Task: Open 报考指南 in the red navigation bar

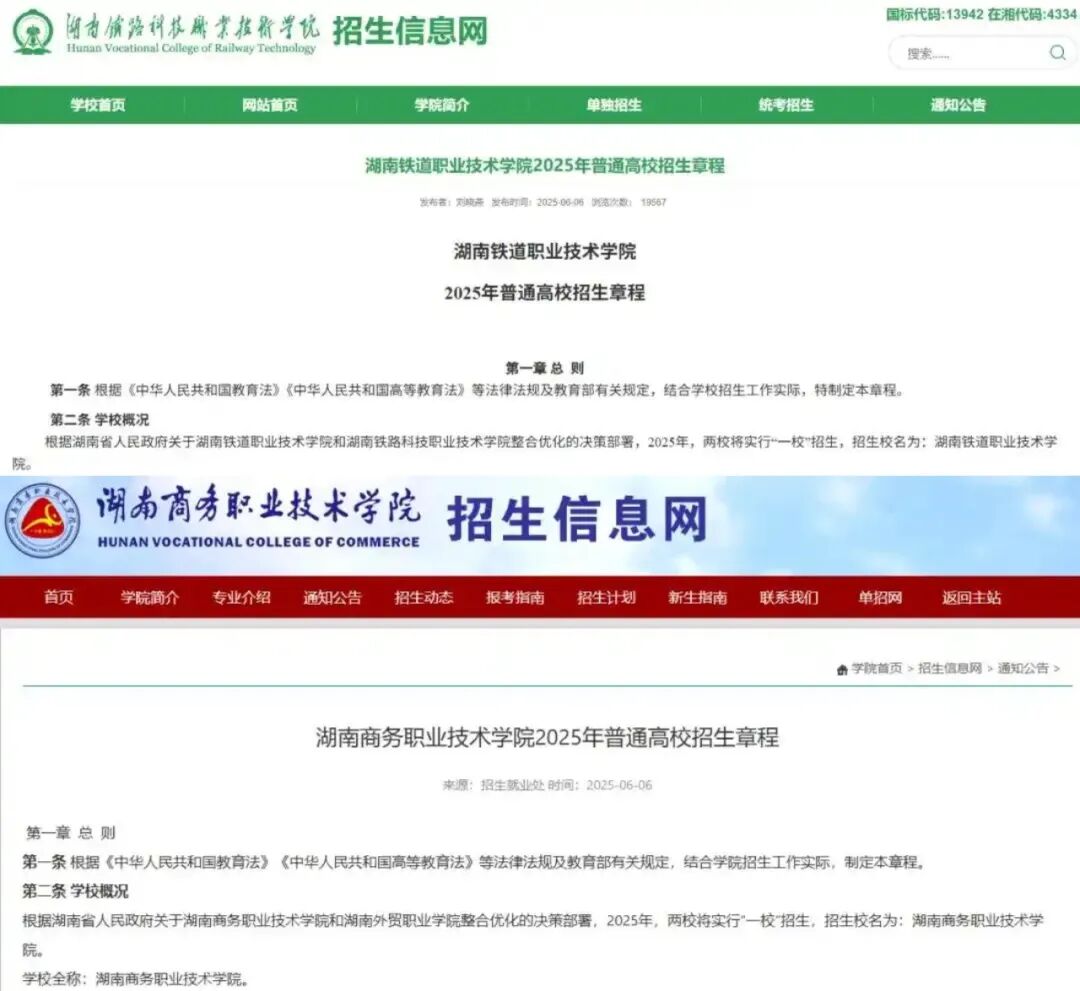Action: click(x=515, y=597)
